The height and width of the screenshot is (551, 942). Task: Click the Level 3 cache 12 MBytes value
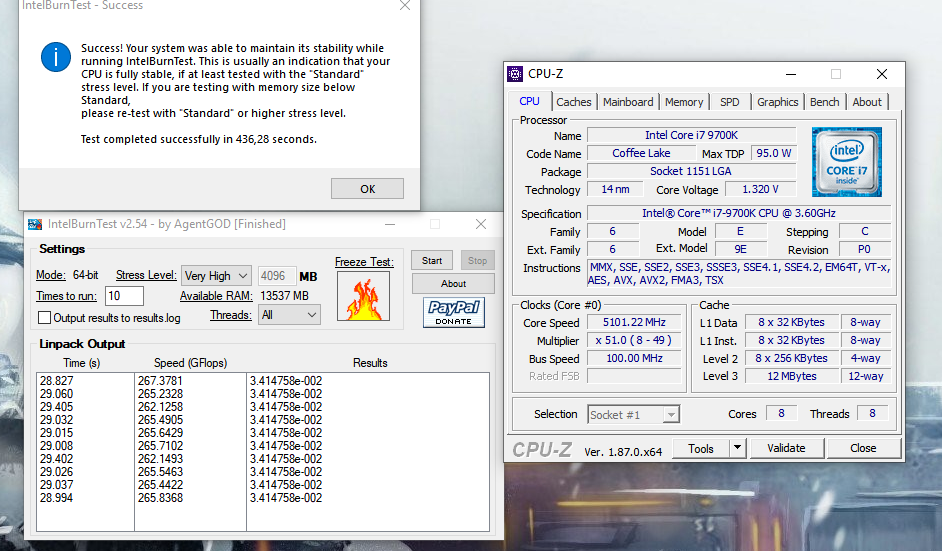pyautogui.click(x=792, y=376)
